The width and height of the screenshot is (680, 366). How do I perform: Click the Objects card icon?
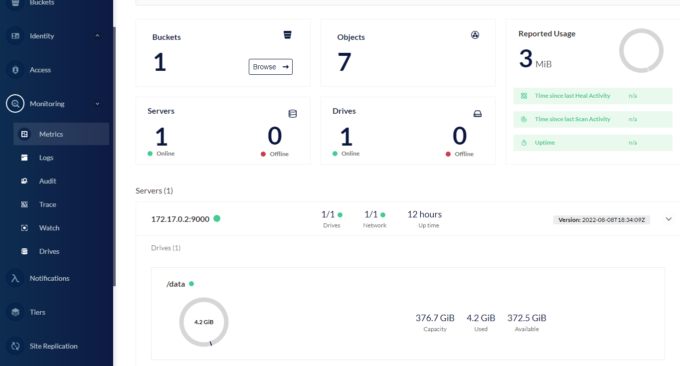[475, 35]
